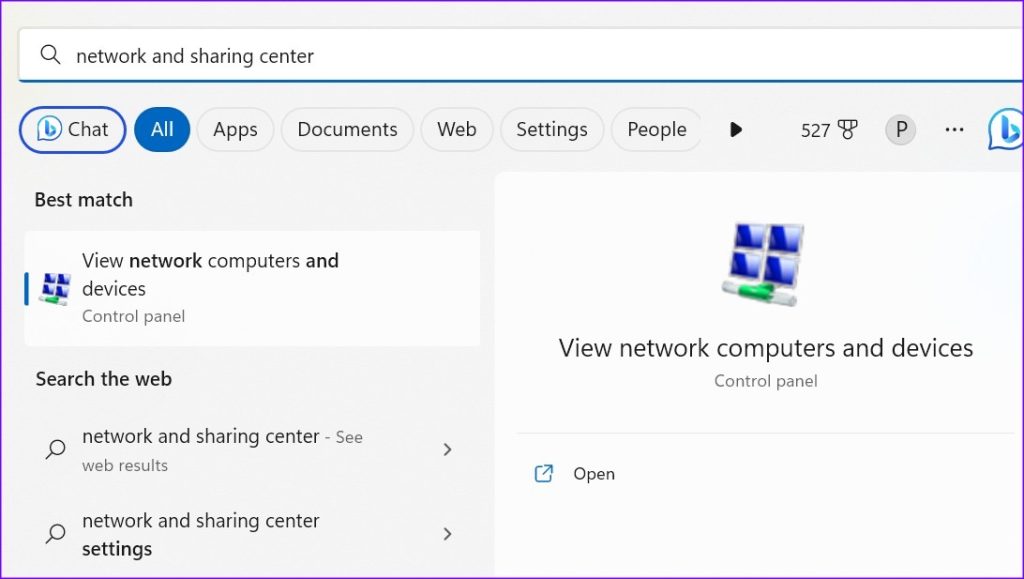
Task: Click Open in the preview pane
Action: point(575,473)
